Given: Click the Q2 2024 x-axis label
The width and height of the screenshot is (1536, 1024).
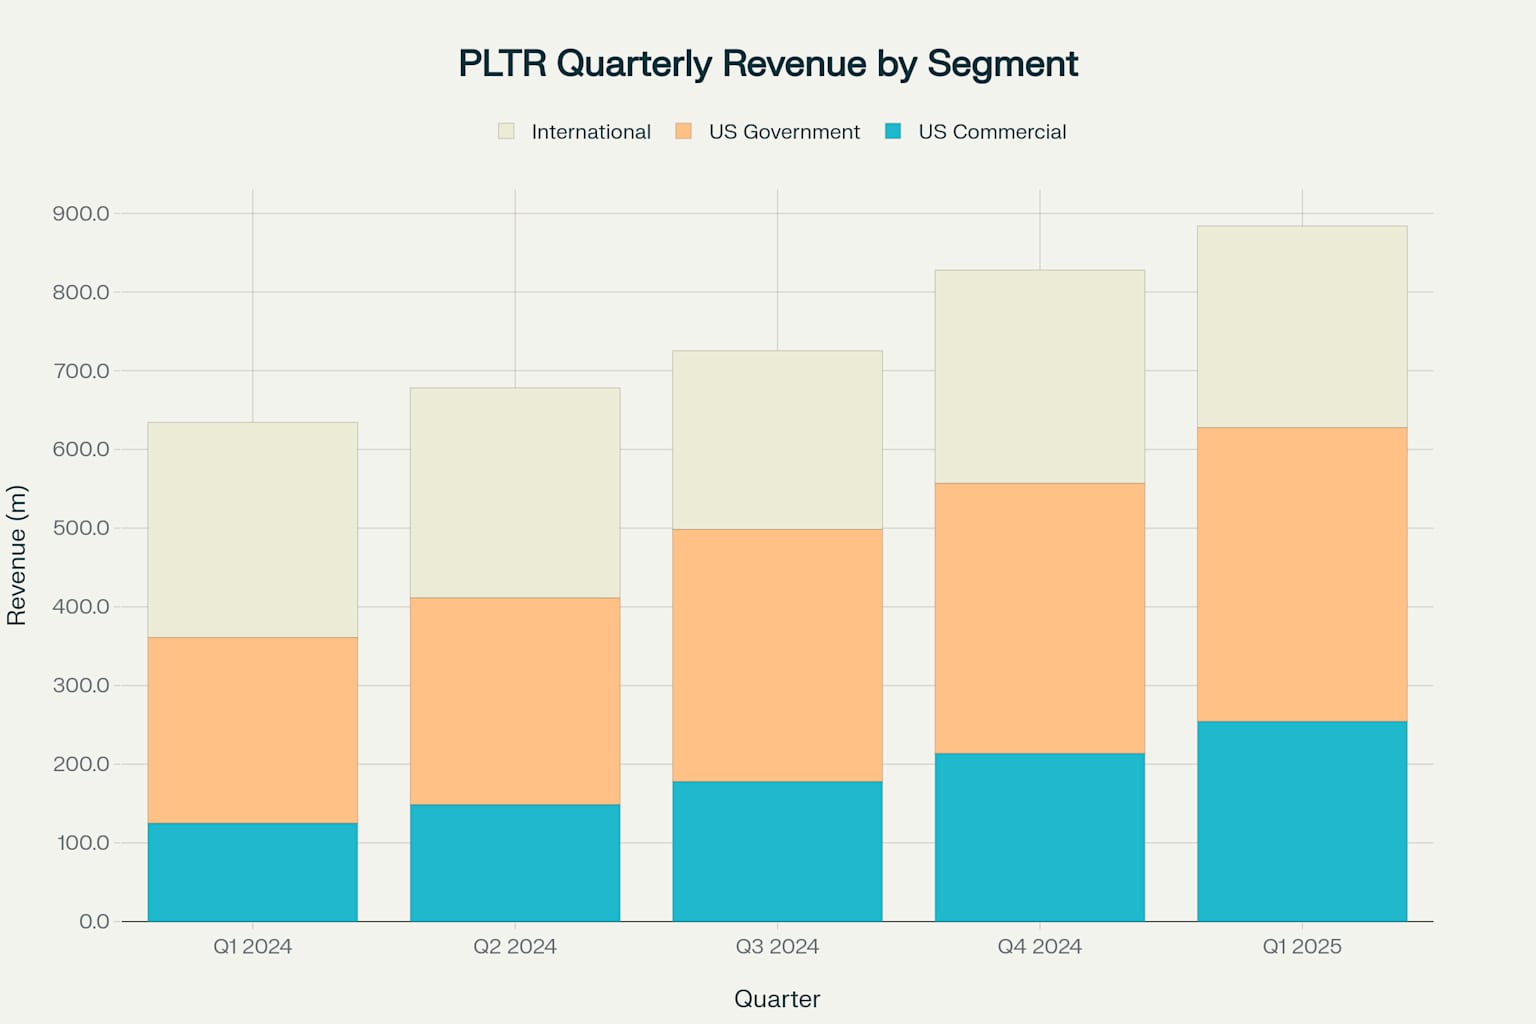Looking at the screenshot, I should pos(515,946).
